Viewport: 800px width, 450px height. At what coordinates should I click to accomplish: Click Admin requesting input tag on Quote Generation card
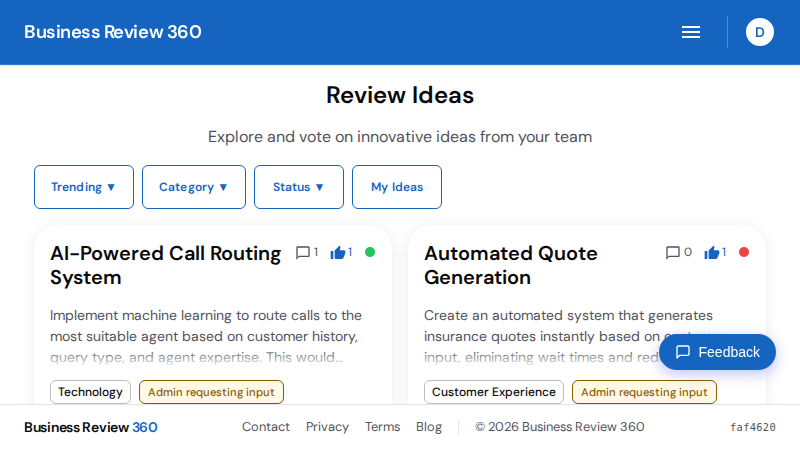(x=644, y=392)
